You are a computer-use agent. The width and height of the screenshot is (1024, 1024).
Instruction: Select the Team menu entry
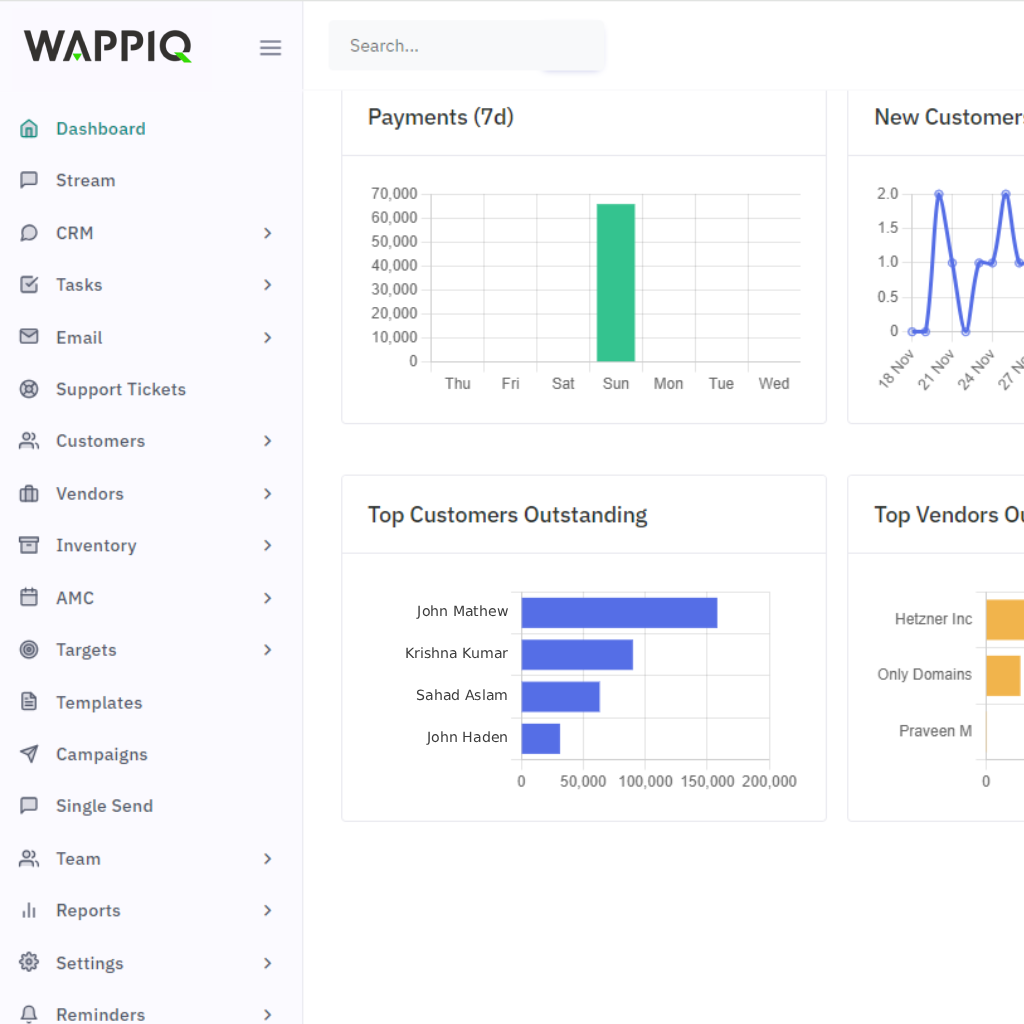tap(78, 859)
